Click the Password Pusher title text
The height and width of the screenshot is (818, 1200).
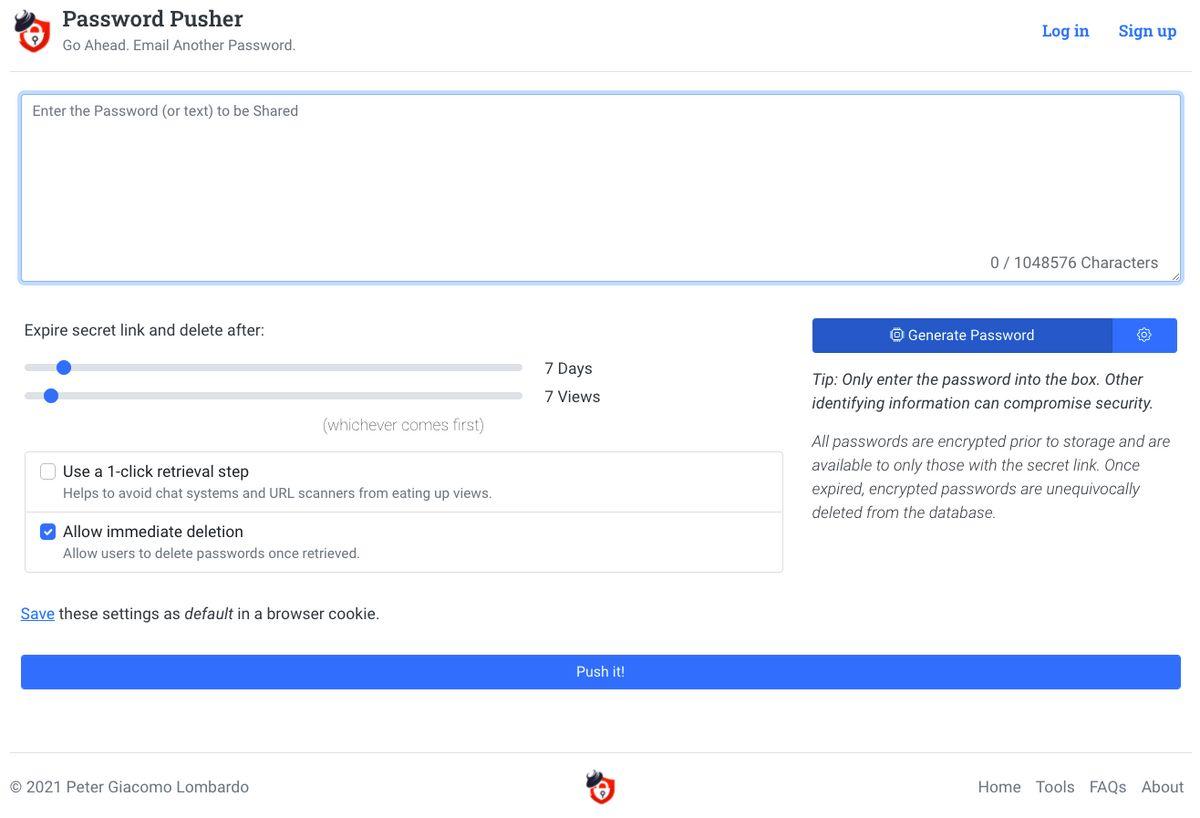152,19
